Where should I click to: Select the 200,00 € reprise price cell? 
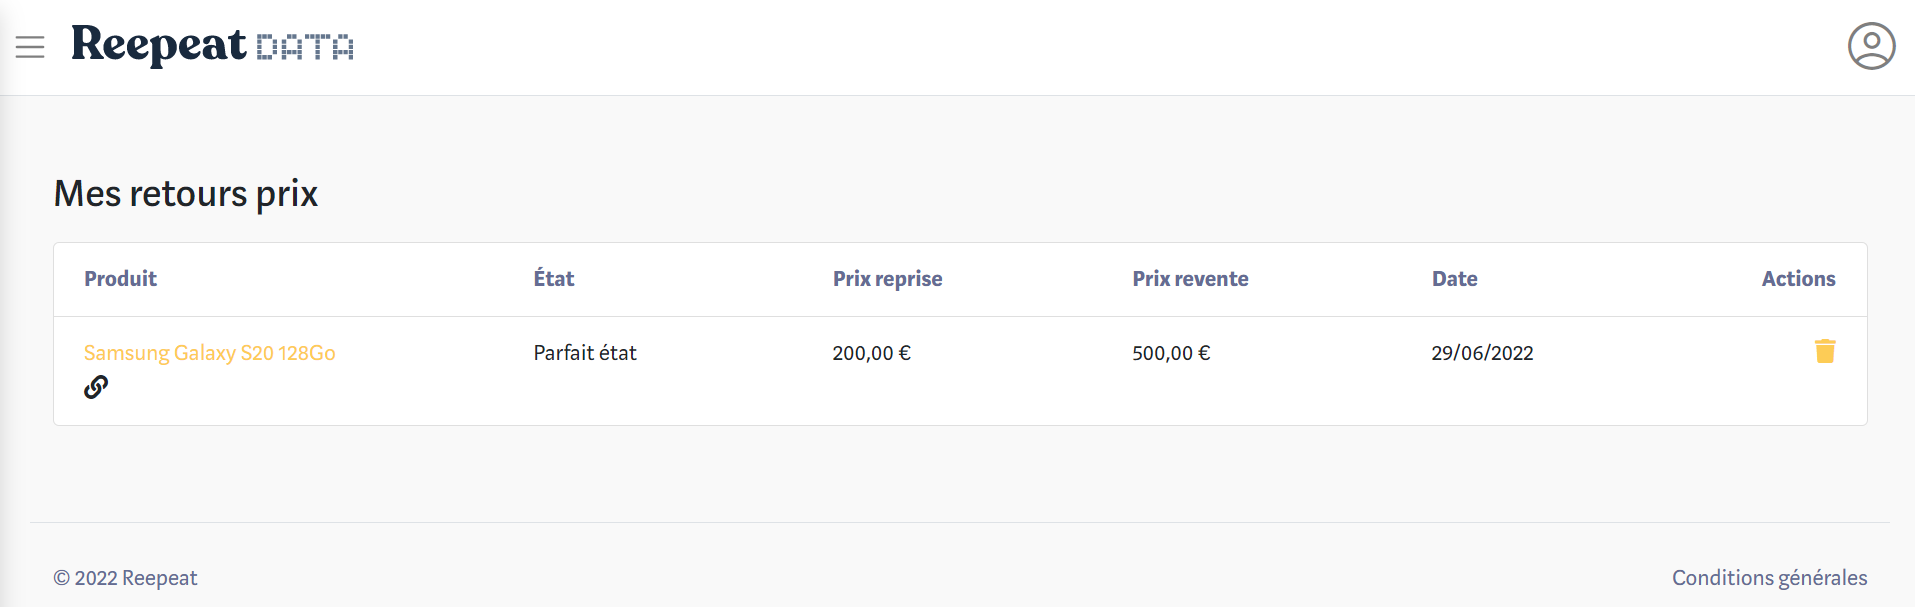click(x=871, y=353)
